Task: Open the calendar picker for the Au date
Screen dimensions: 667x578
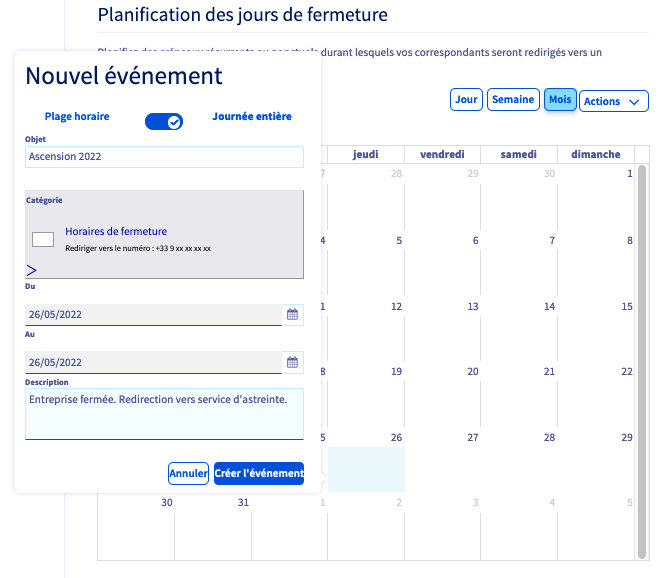Action: coord(293,362)
